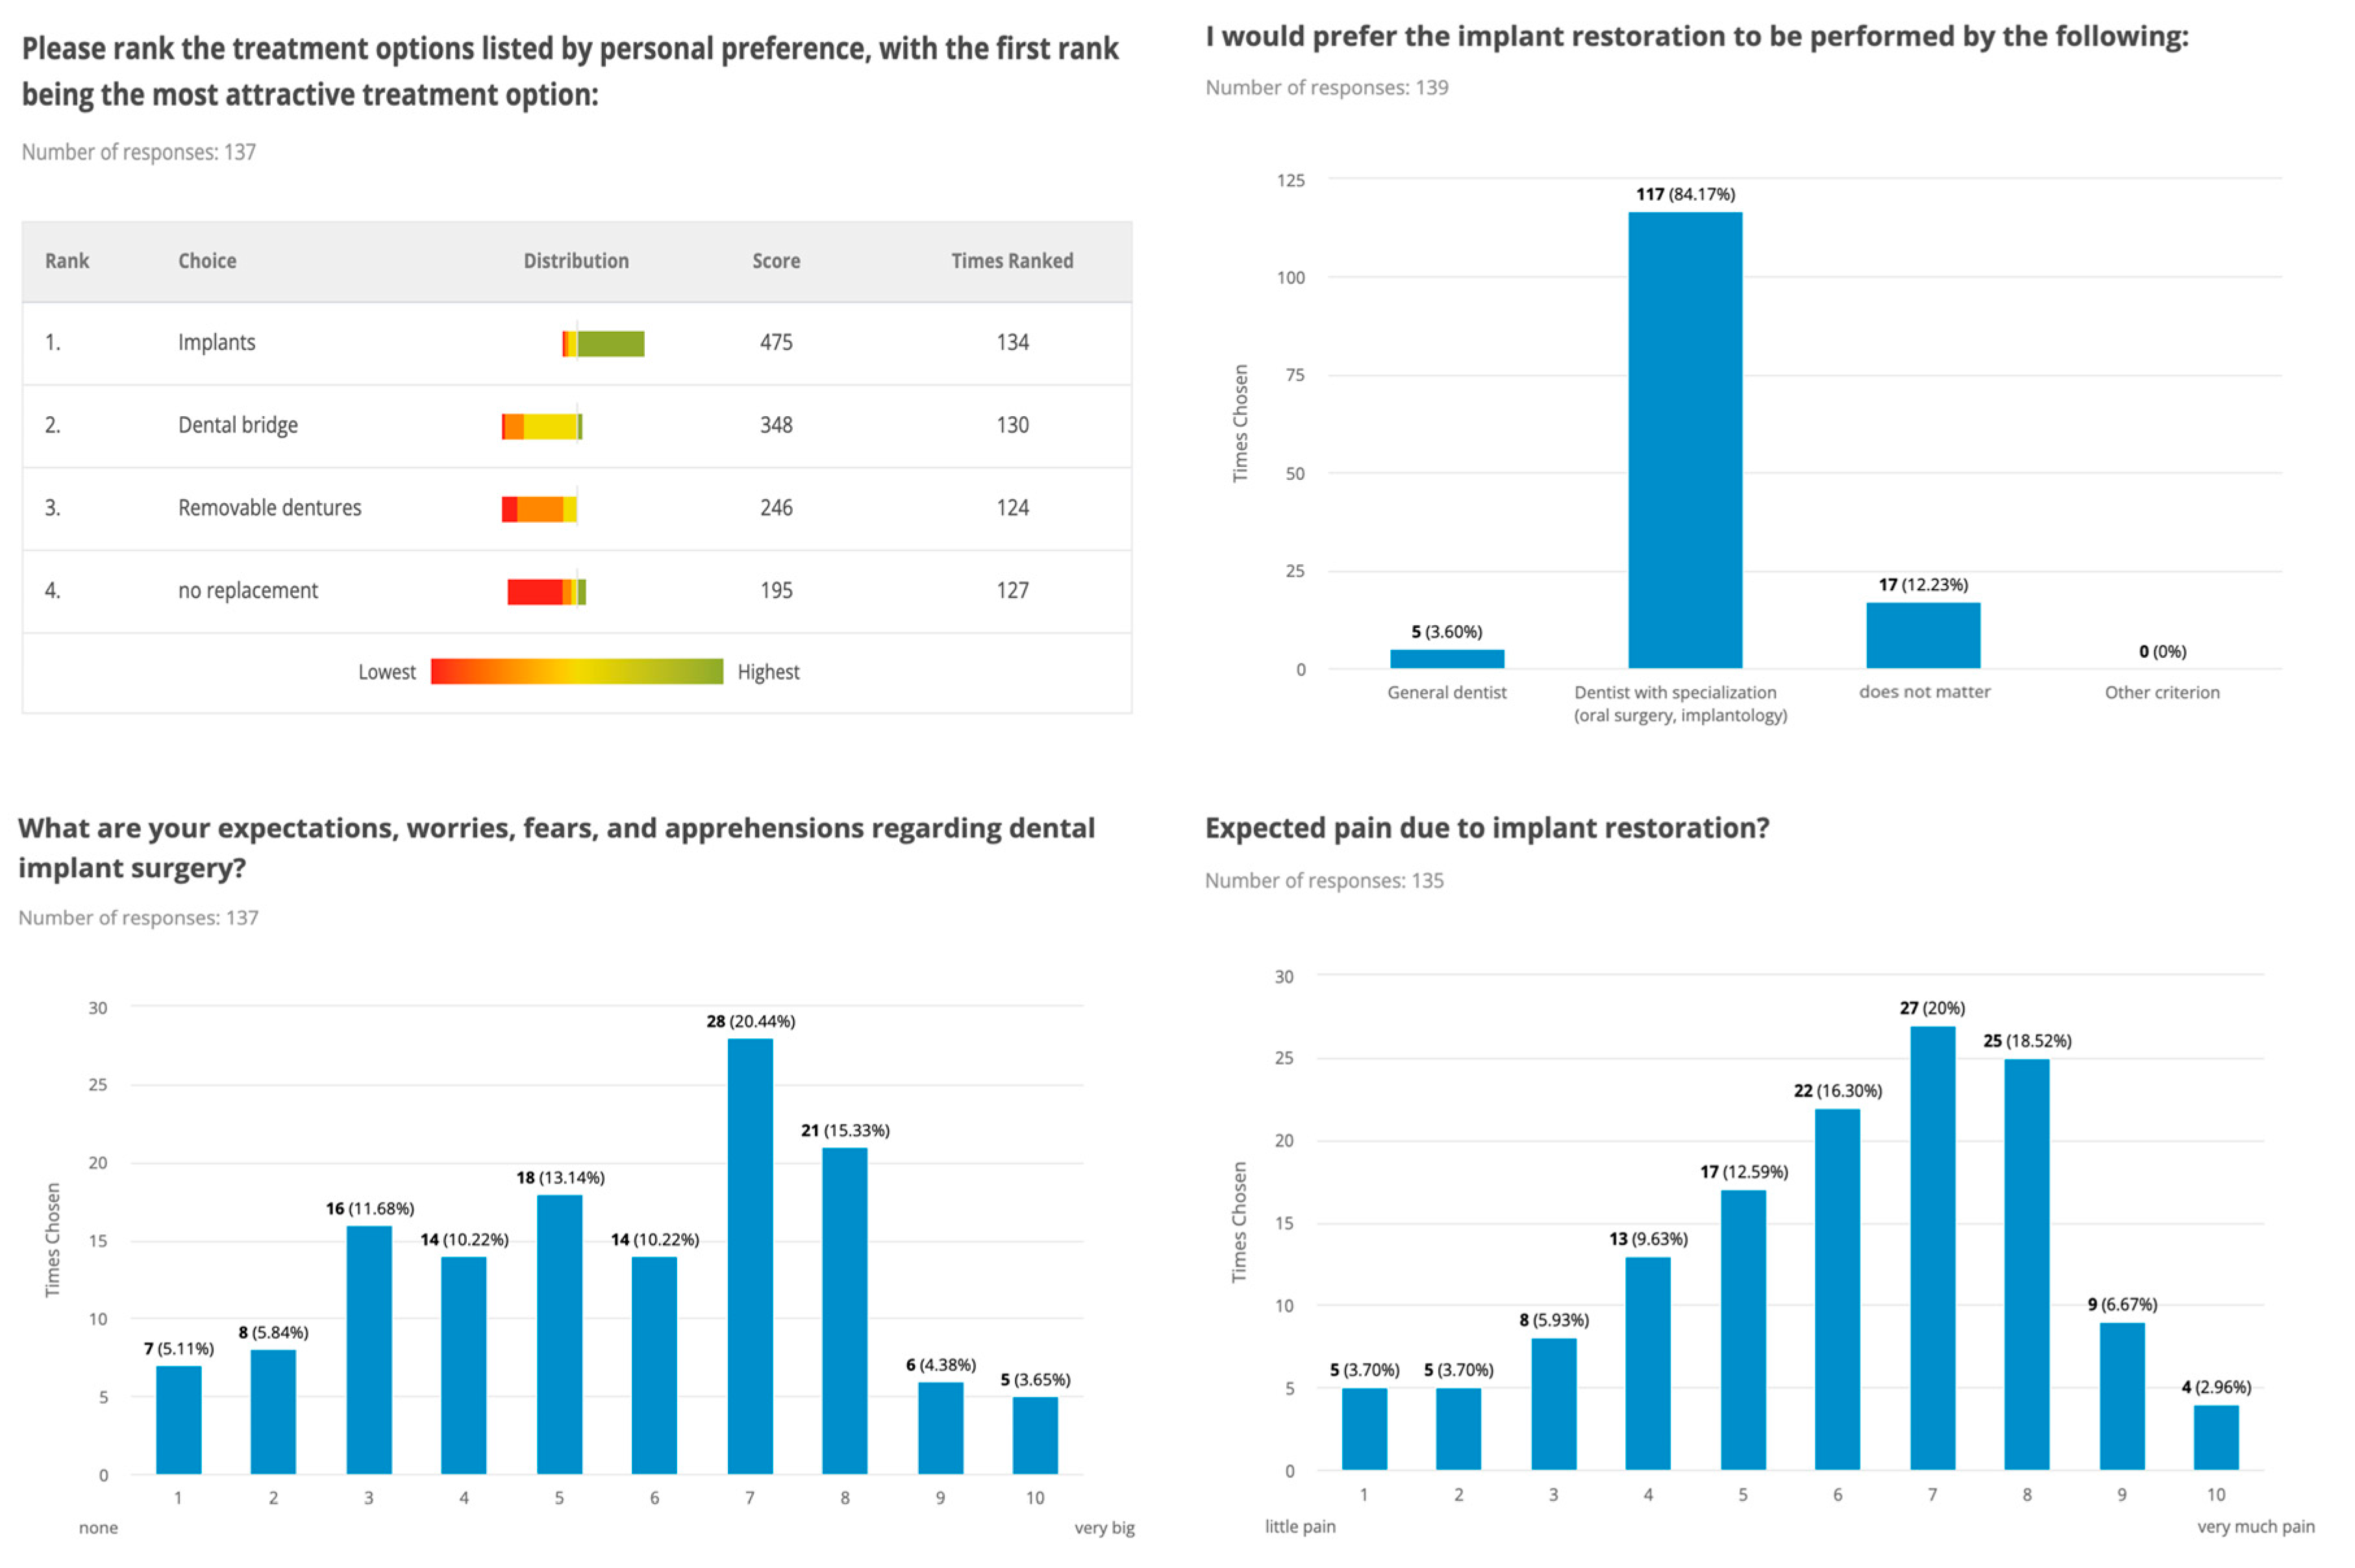
Task: Click the Times Ranked column header
Action: point(1012,261)
